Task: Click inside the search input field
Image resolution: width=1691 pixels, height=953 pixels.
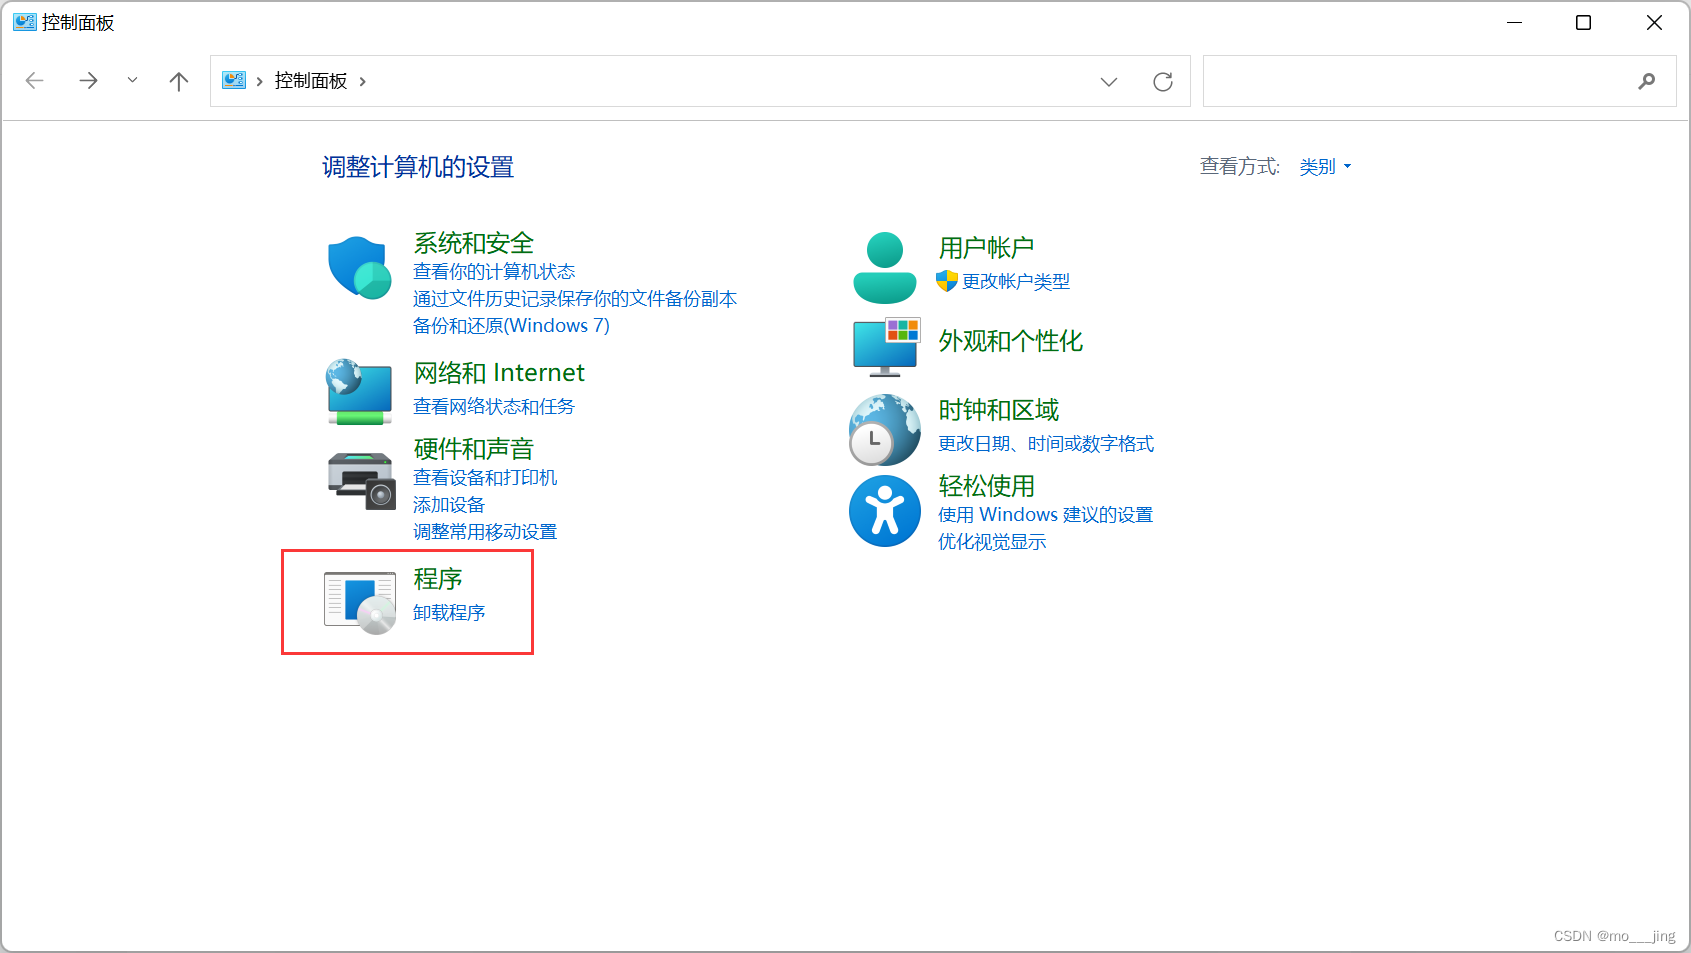Action: click(x=1400, y=81)
